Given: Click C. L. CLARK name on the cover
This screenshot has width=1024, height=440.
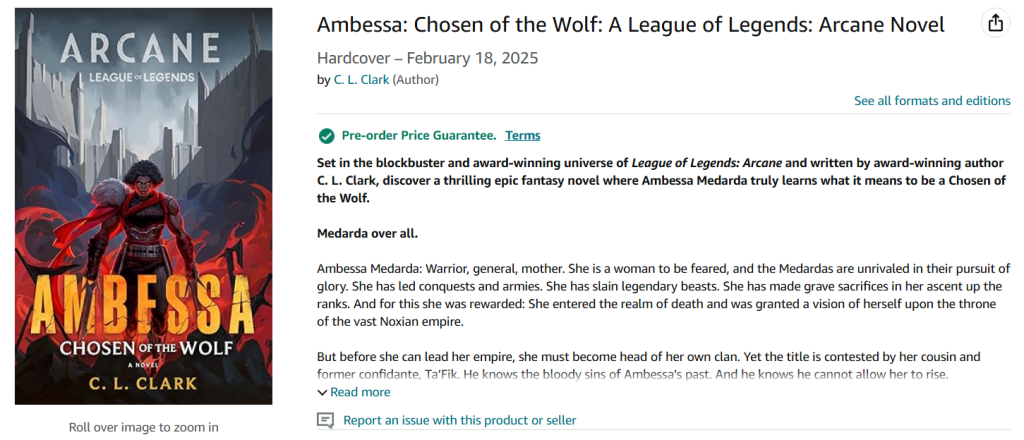Looking at the screenshot, I should click(x=144, y=381).
